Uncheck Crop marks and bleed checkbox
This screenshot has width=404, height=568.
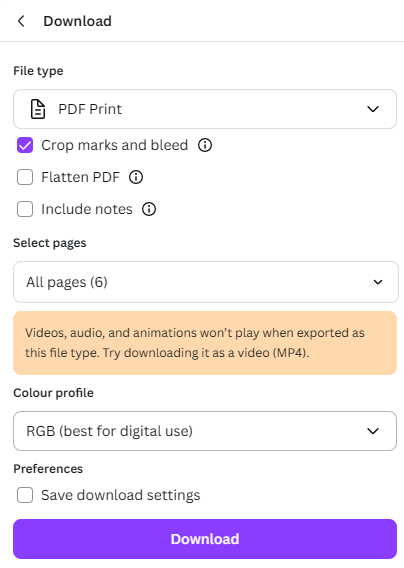25,145
